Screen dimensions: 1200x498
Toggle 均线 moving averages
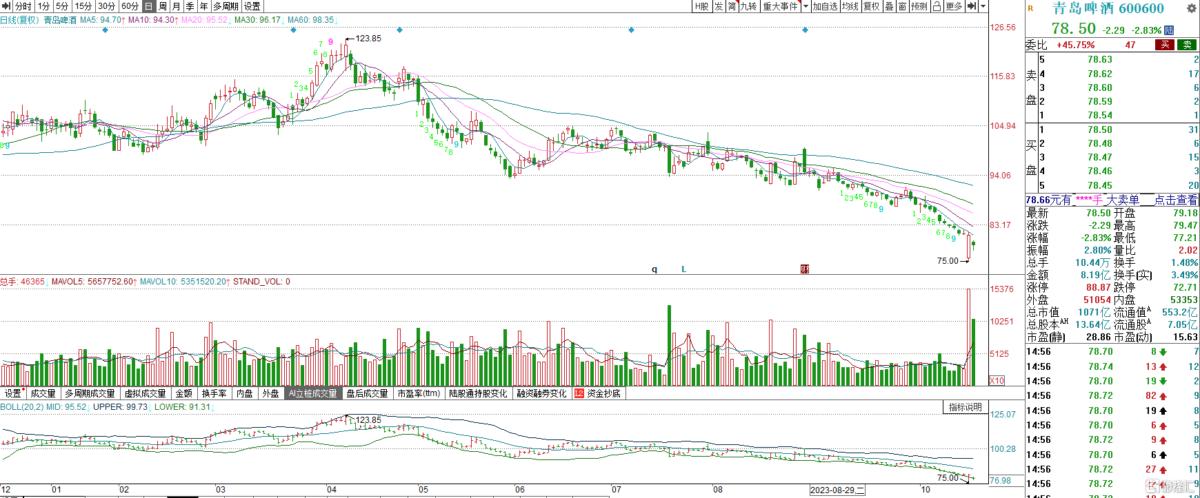[x=849, y=6]
